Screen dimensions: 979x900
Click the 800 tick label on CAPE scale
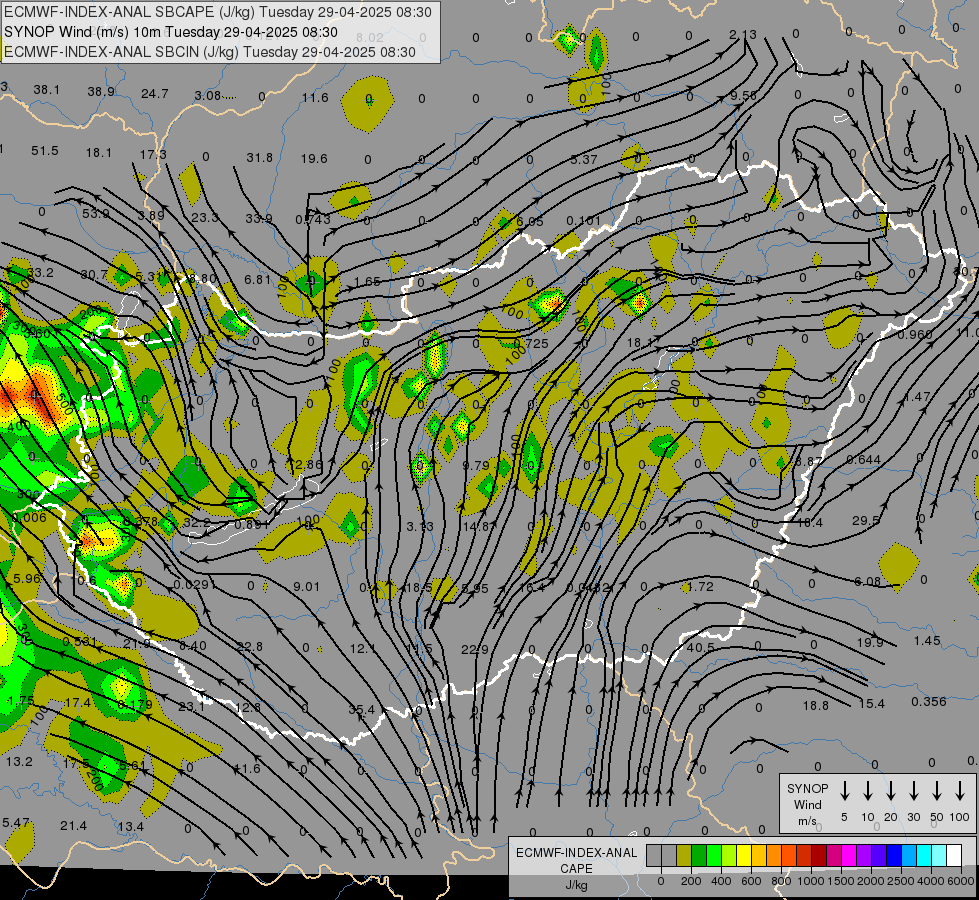[x=781, y=881]
